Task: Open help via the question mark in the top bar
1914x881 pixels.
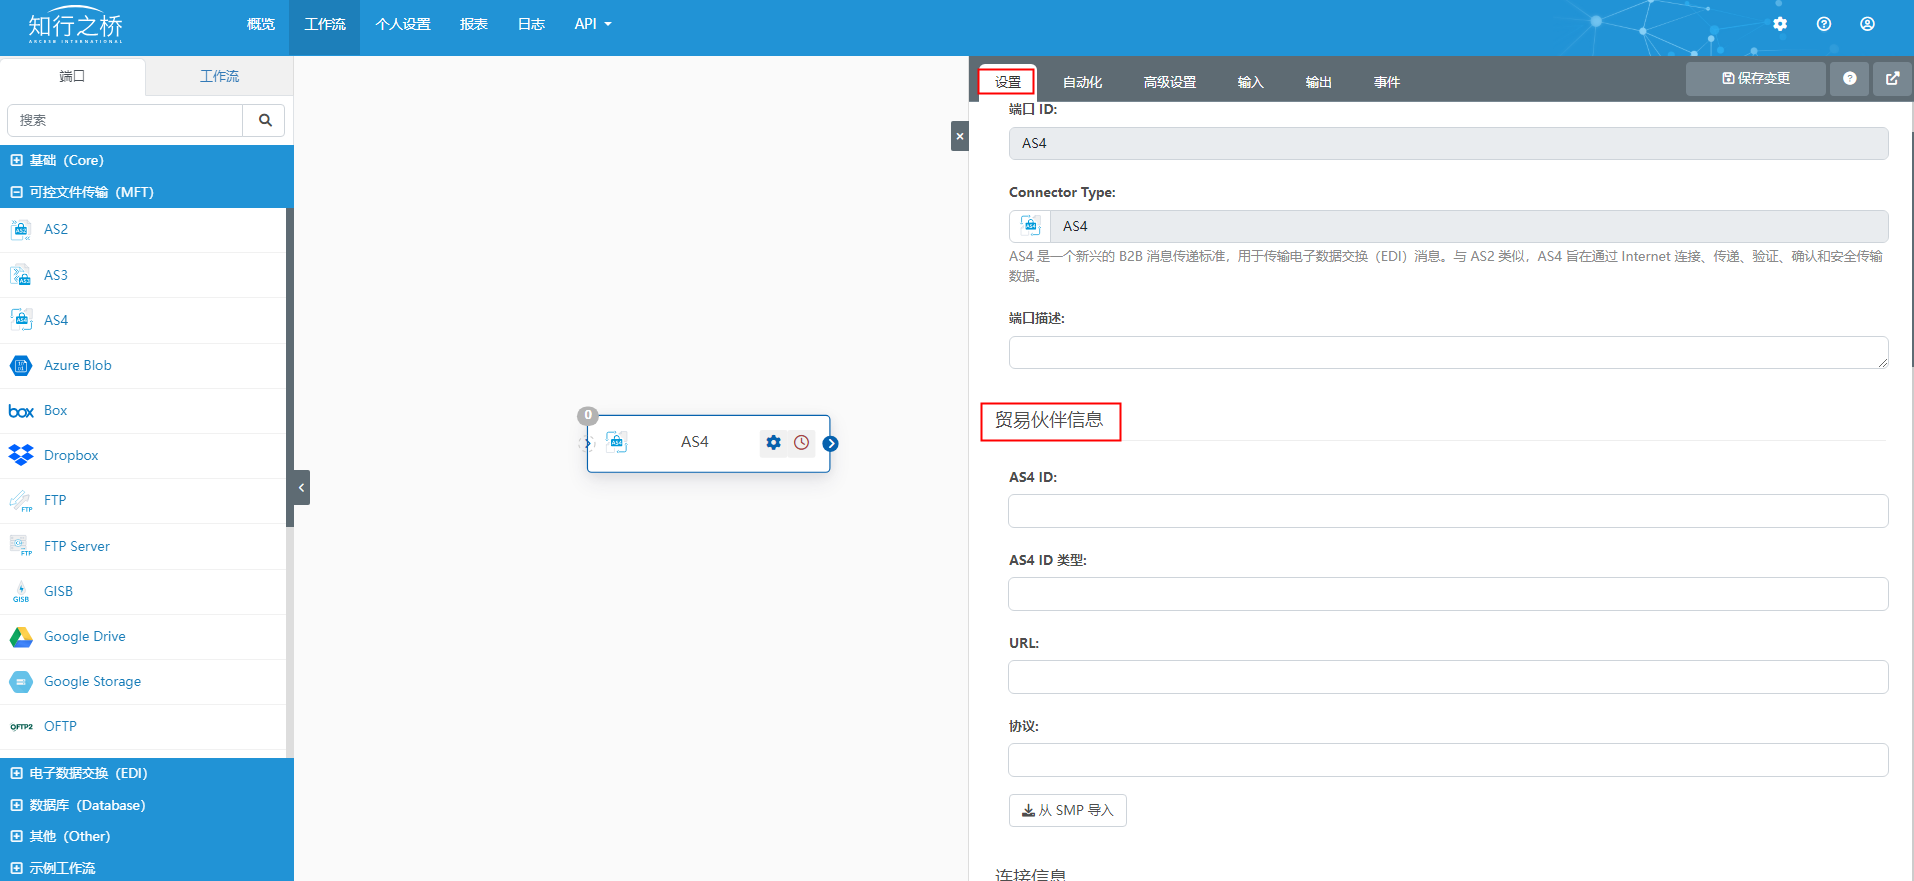Action: coord(1824,24)
